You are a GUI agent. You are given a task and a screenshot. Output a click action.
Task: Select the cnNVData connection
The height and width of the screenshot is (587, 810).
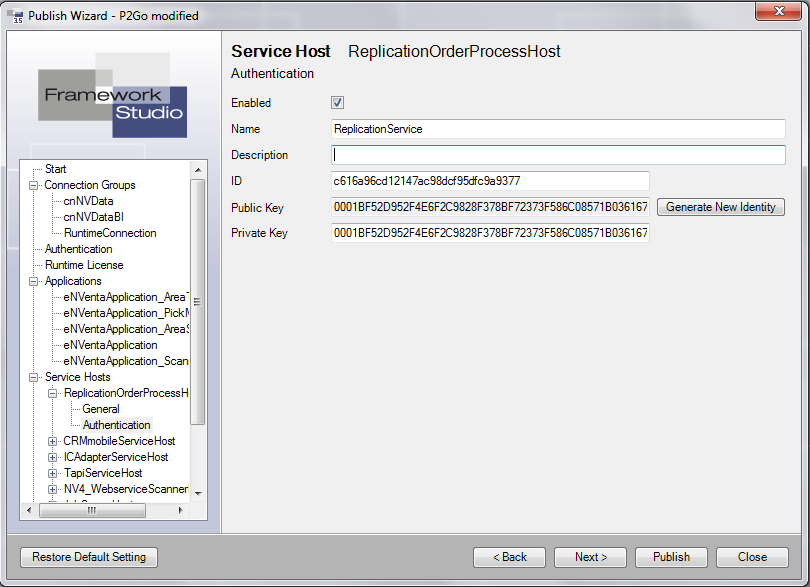coord(88,201)
